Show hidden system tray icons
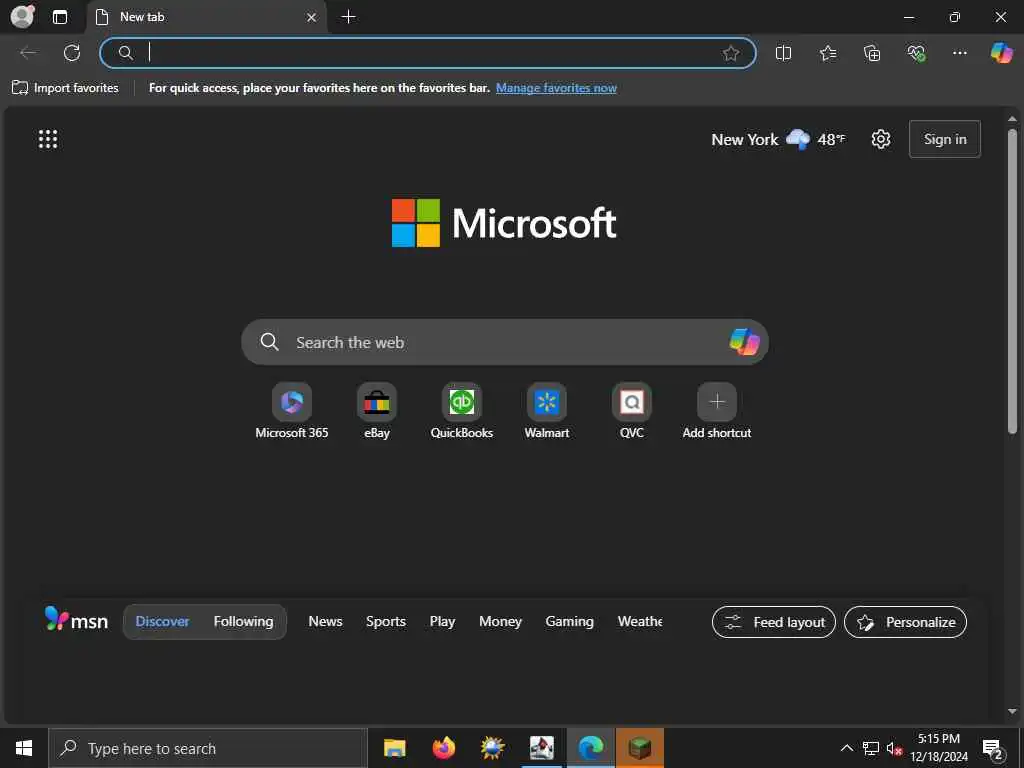The height and width of the screenshot is (768, 1024). (846, 748)
